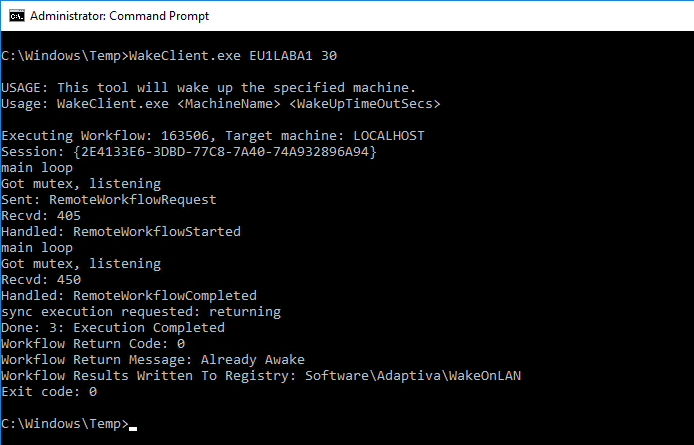Viewport: 694px width, 445px height.
Task: Click the WakeClient.exe EU1LABA1 30 command line
Action: pos(169,56)
